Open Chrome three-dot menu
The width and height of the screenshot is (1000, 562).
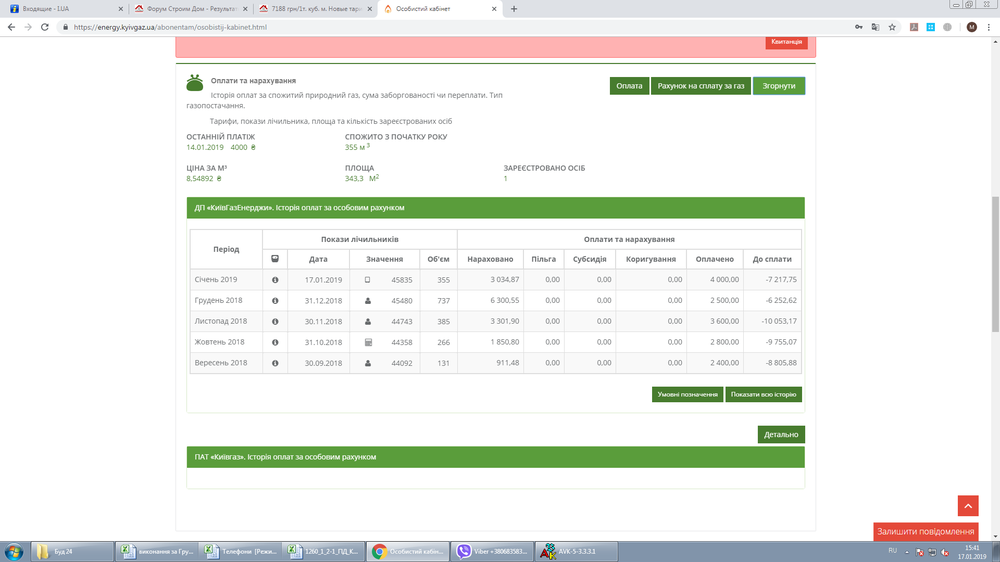pyautogui.click(x=989, y=27)
